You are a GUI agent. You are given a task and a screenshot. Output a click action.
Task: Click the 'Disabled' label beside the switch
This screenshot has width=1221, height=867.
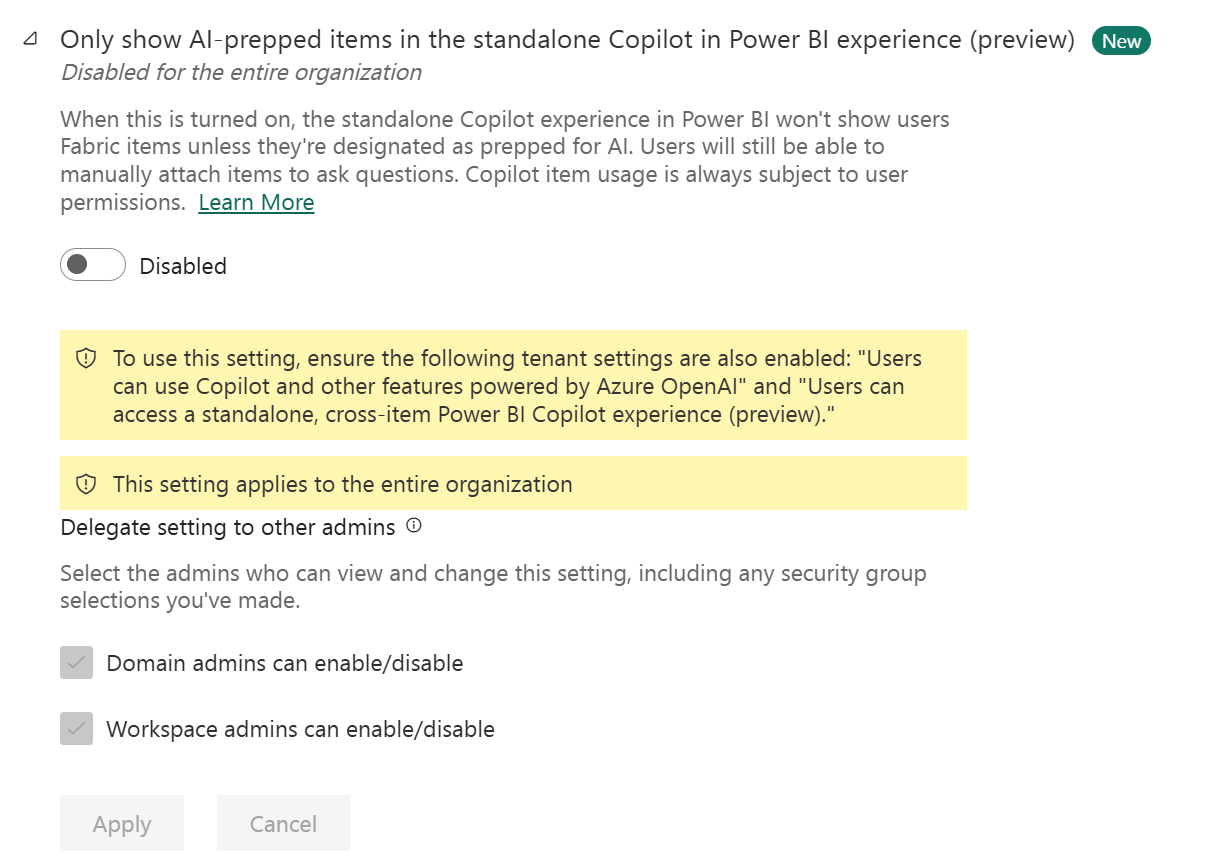183,266
